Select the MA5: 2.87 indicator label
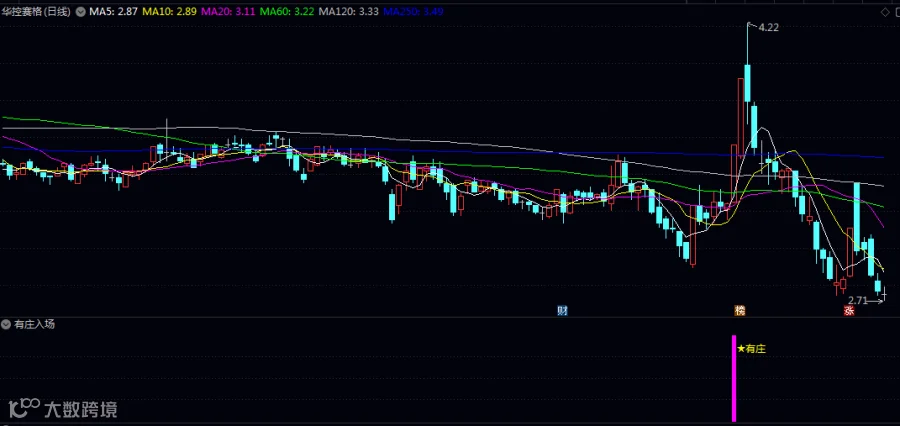 pyautogui.click(x=112, y=11)
